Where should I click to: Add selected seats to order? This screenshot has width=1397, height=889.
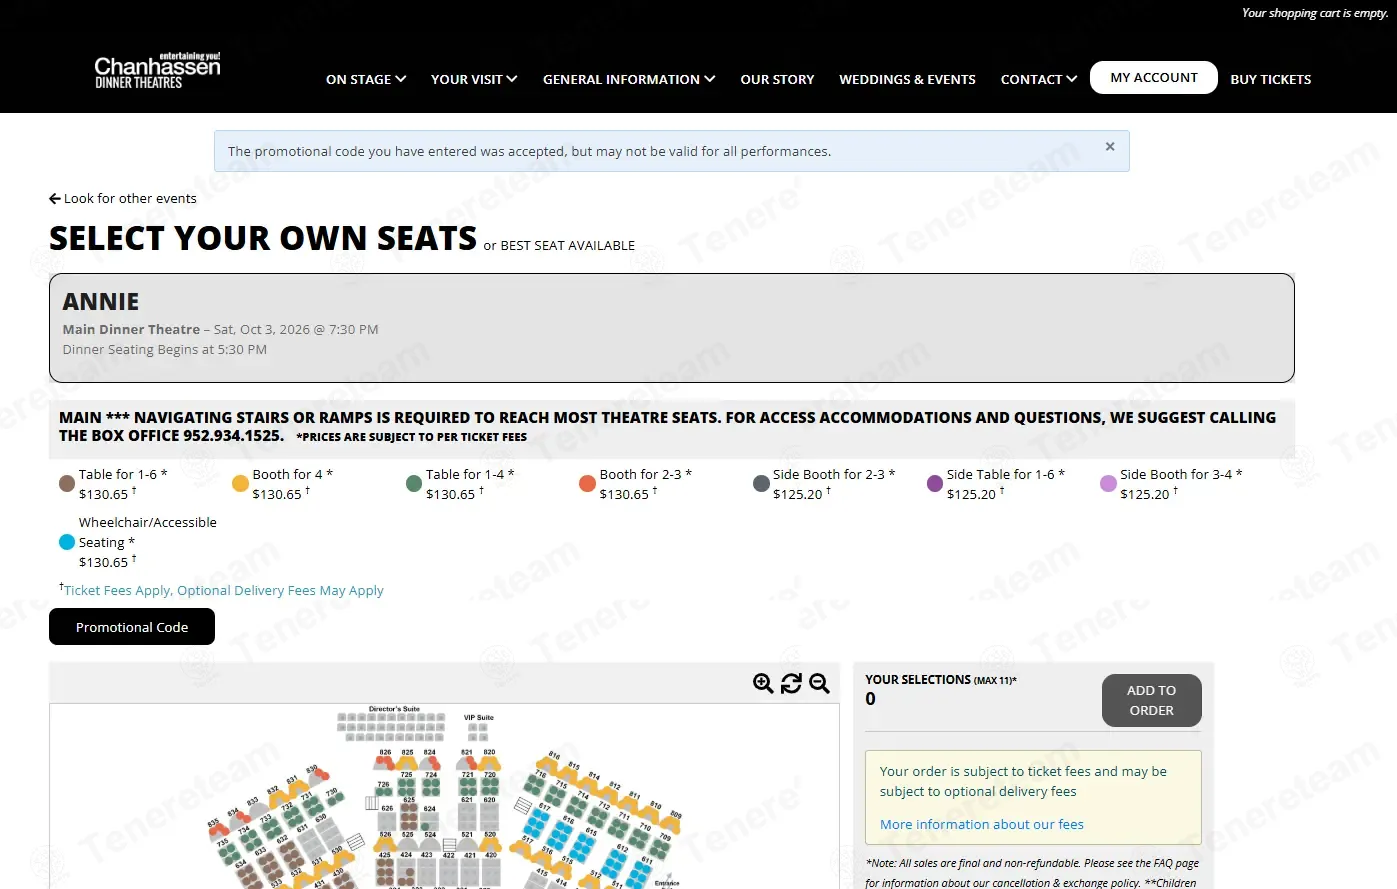(1152, 701)
